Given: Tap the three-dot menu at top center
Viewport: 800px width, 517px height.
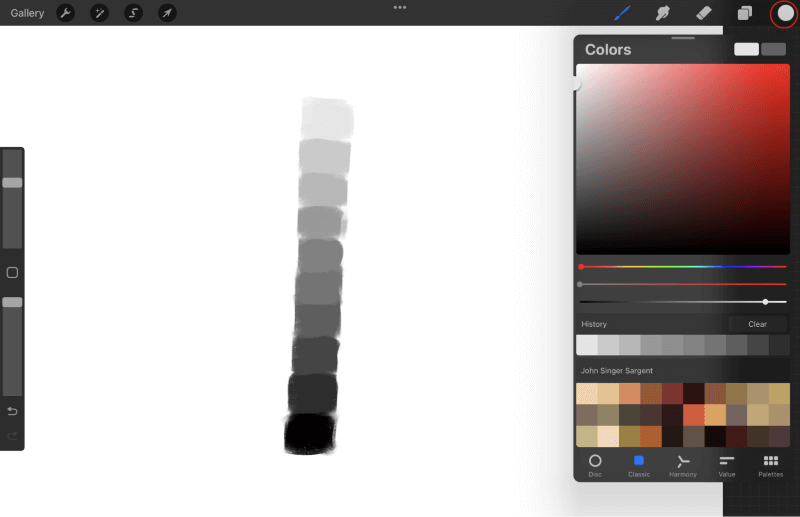Looking at the screenshot, I should point(400,7).
